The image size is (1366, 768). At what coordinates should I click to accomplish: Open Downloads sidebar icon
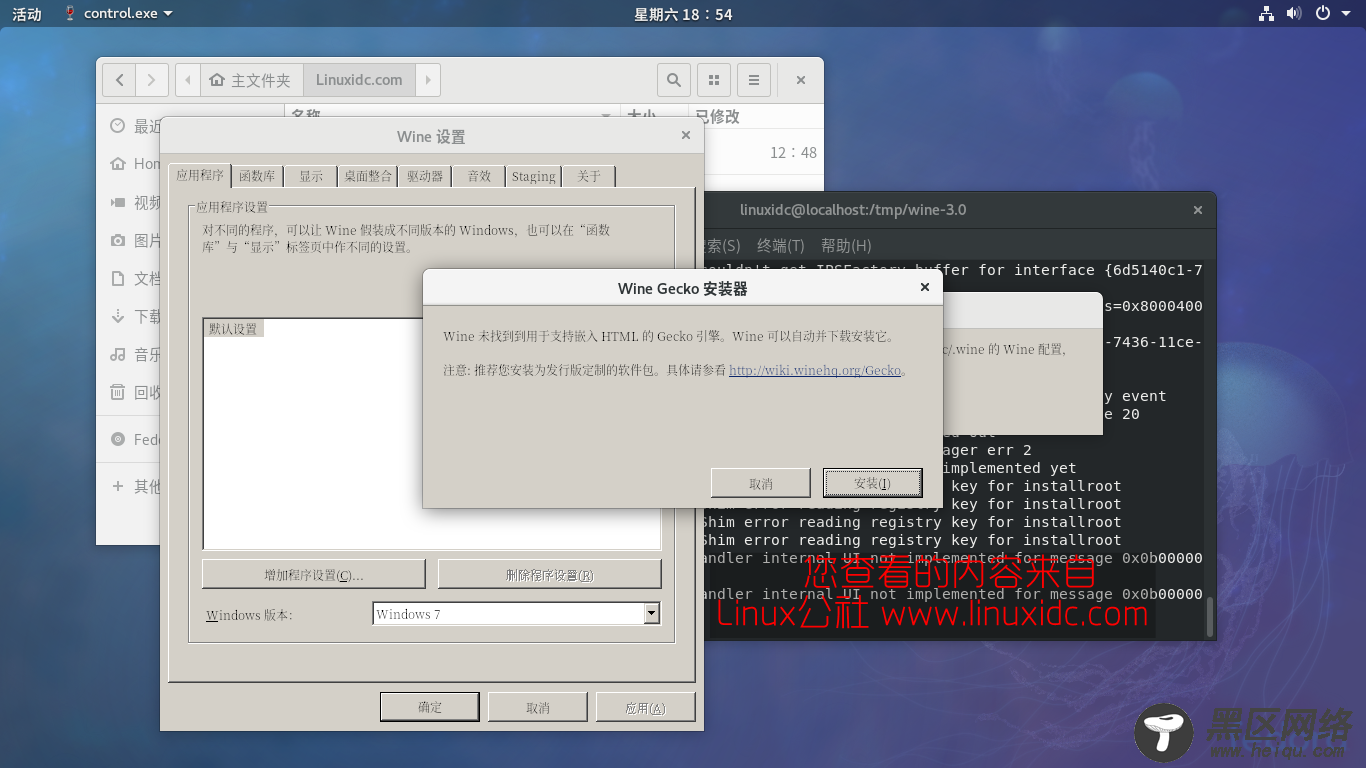tap(118, 316)
